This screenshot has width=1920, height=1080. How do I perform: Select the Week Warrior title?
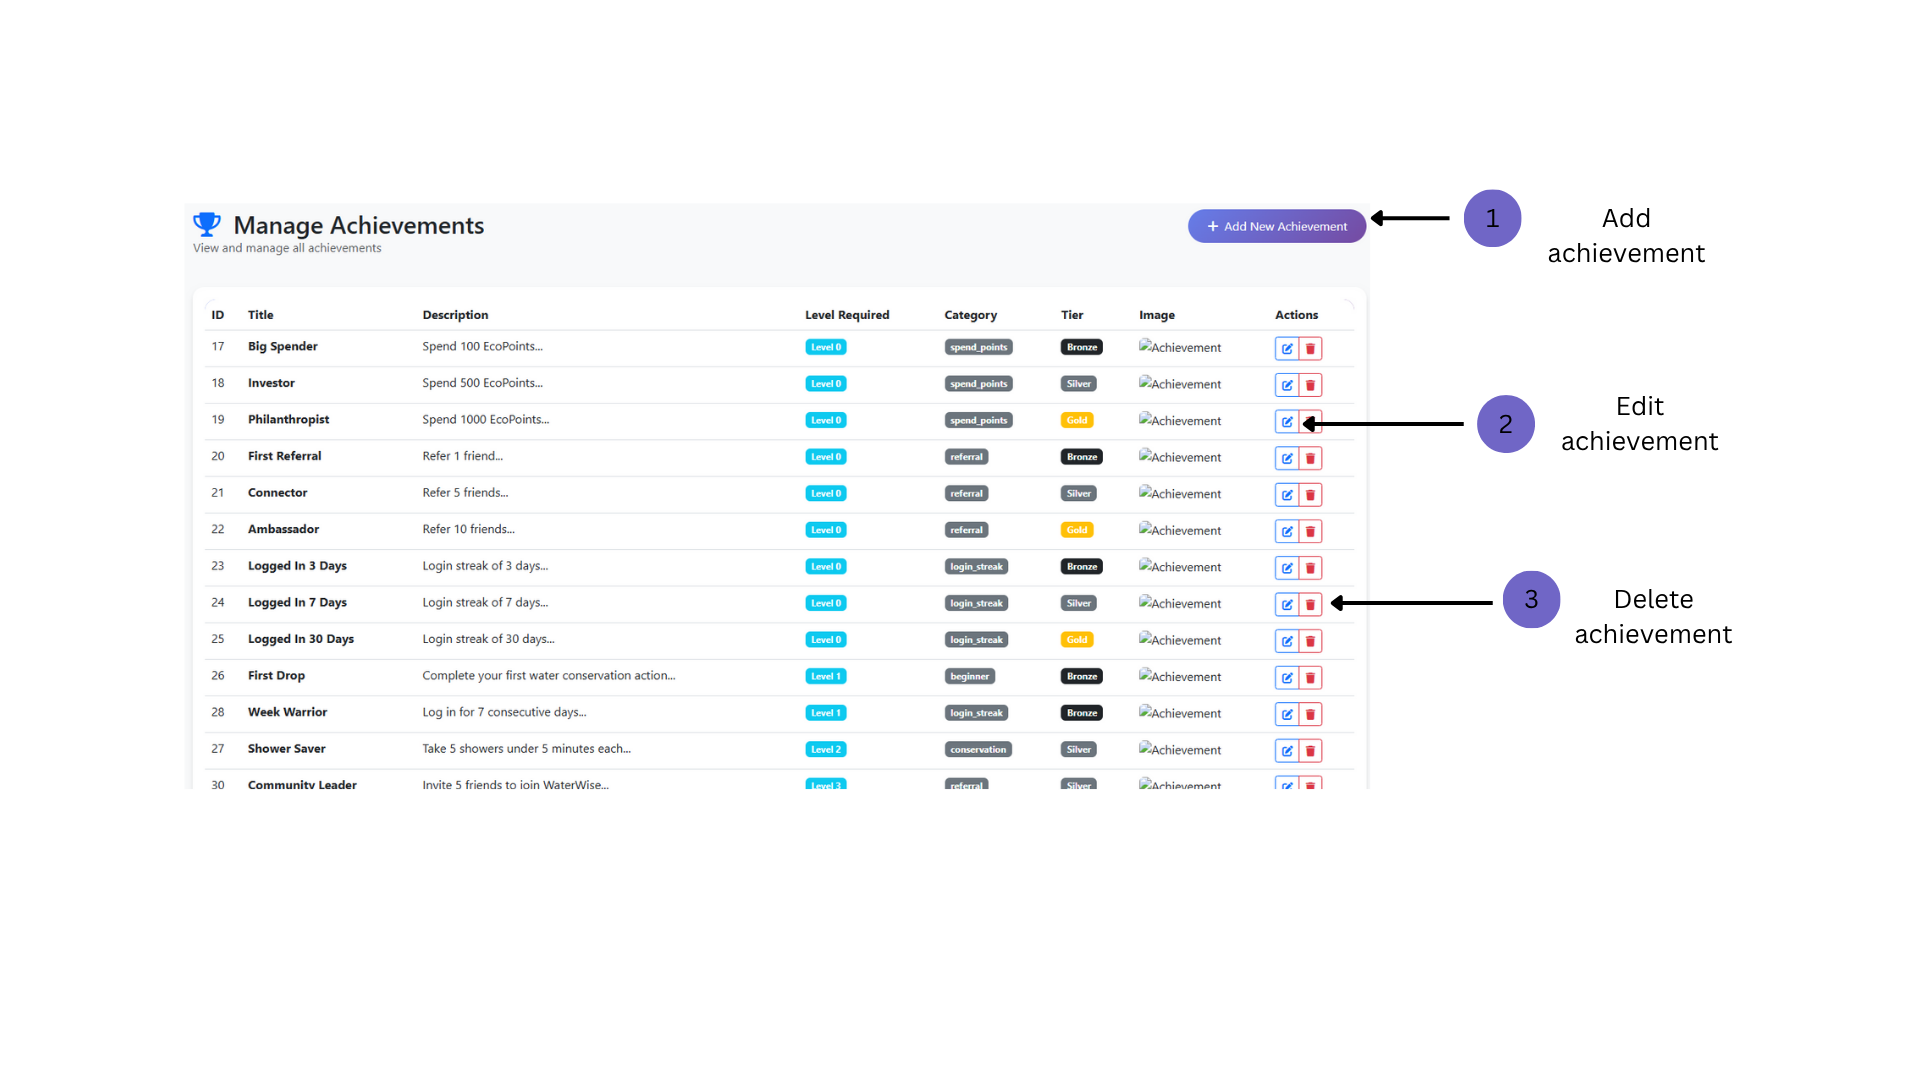[x=287, y=712]
